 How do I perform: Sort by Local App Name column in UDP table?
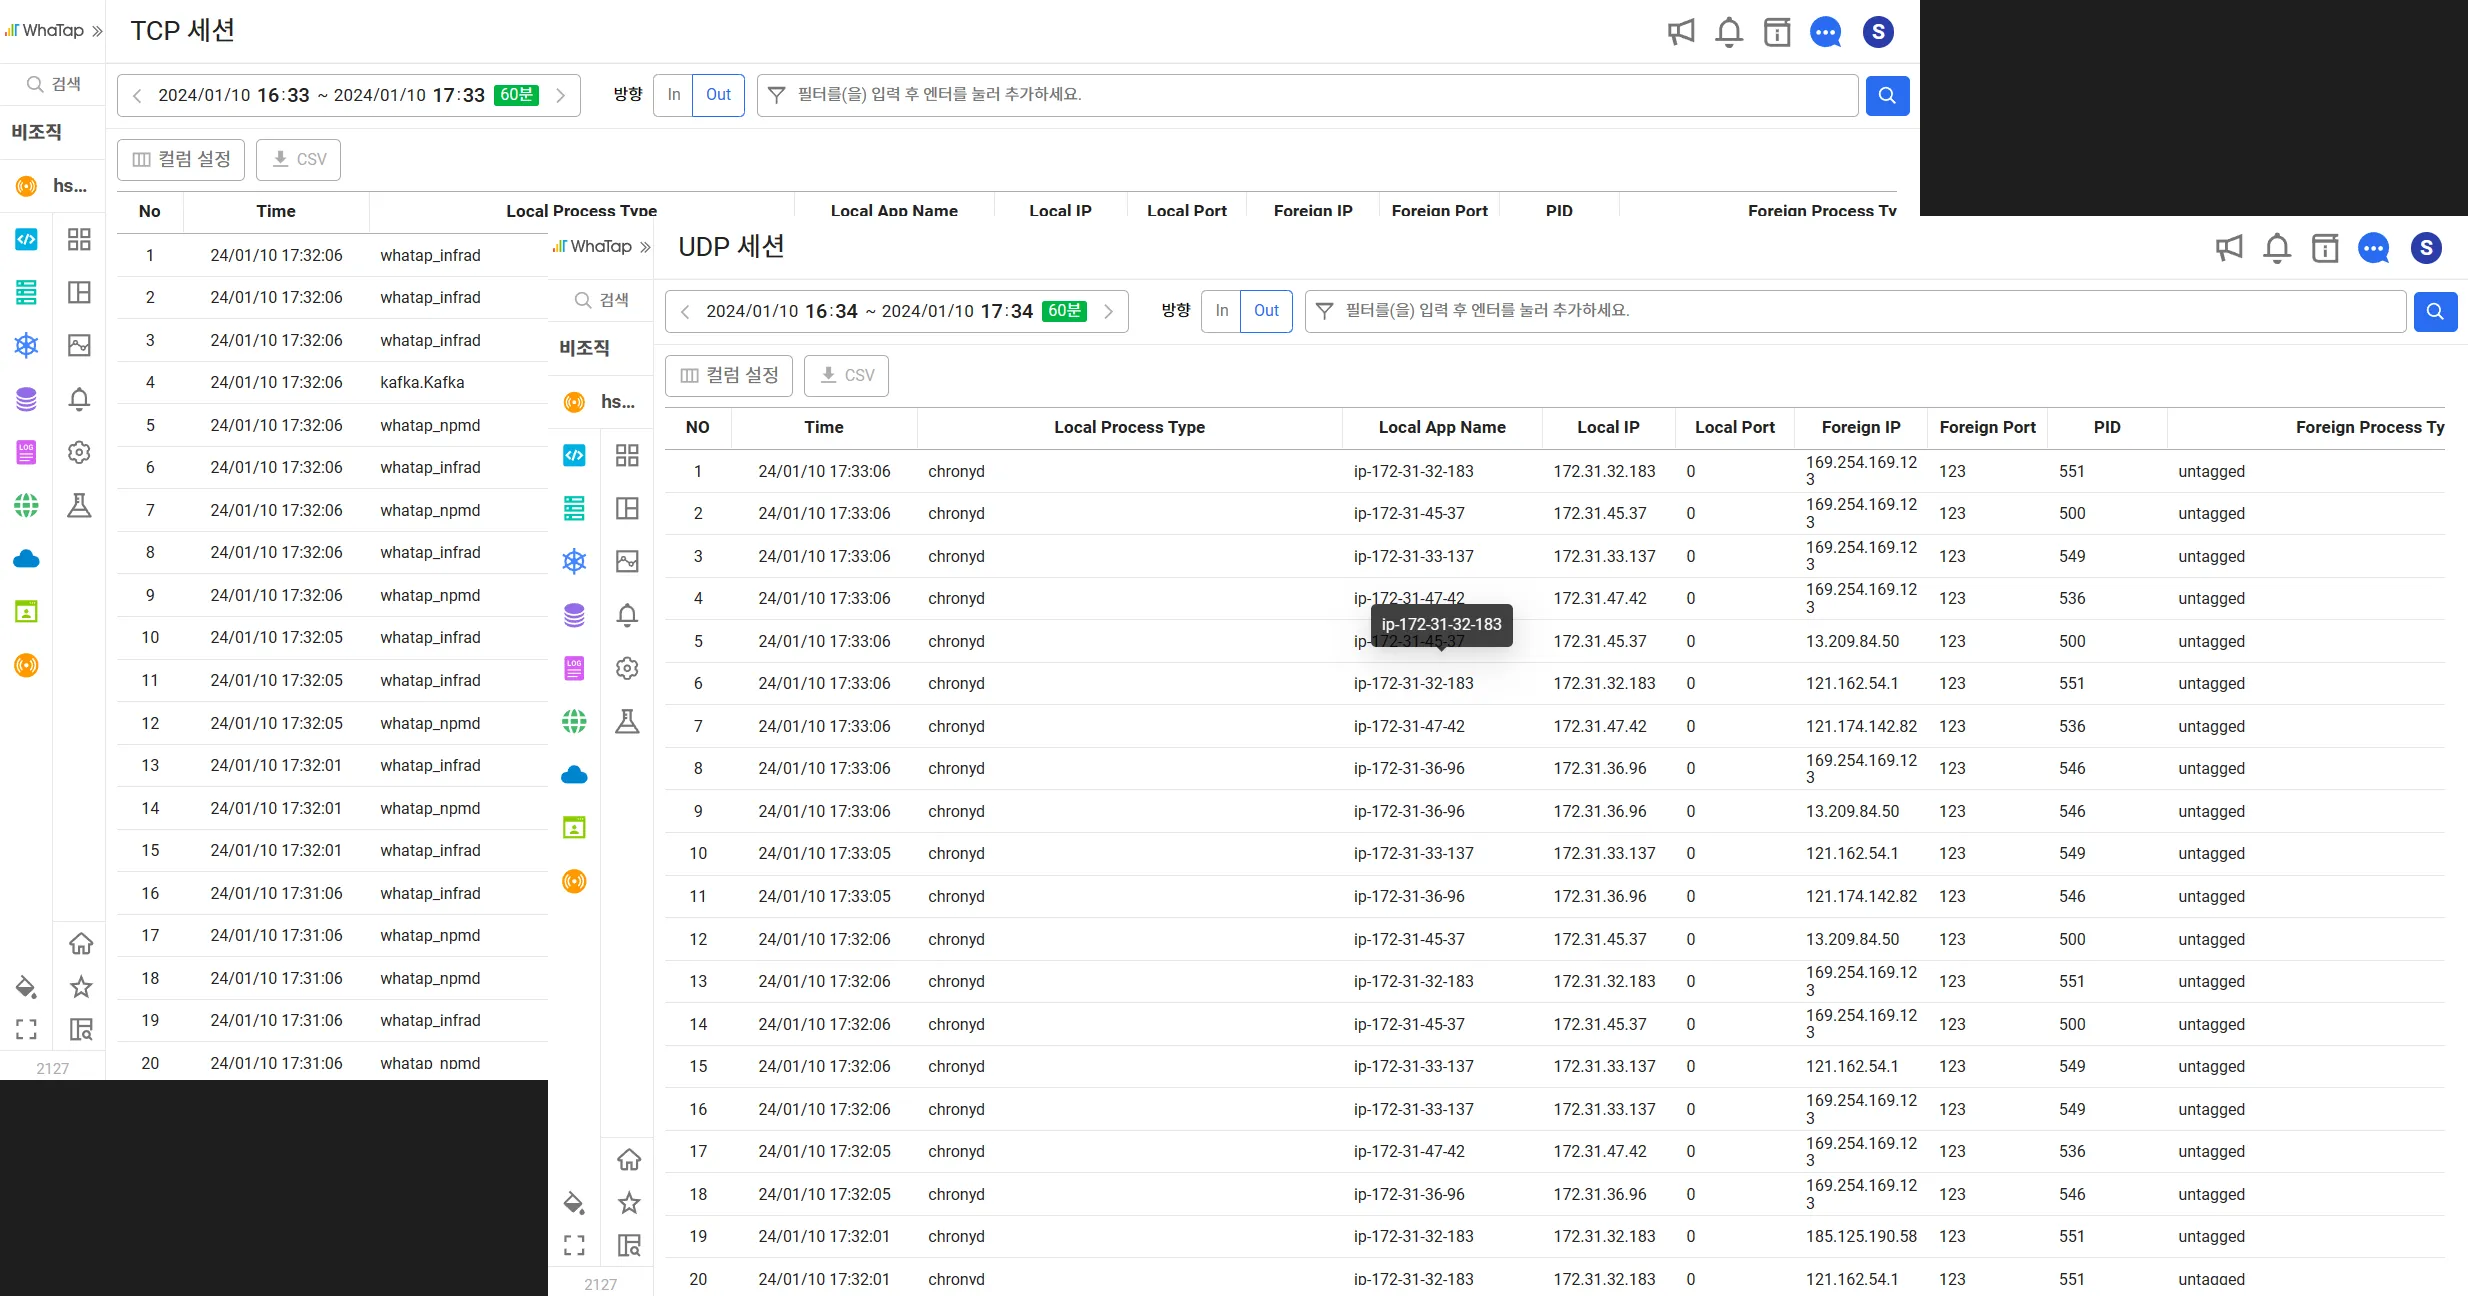pos(1441,427)
